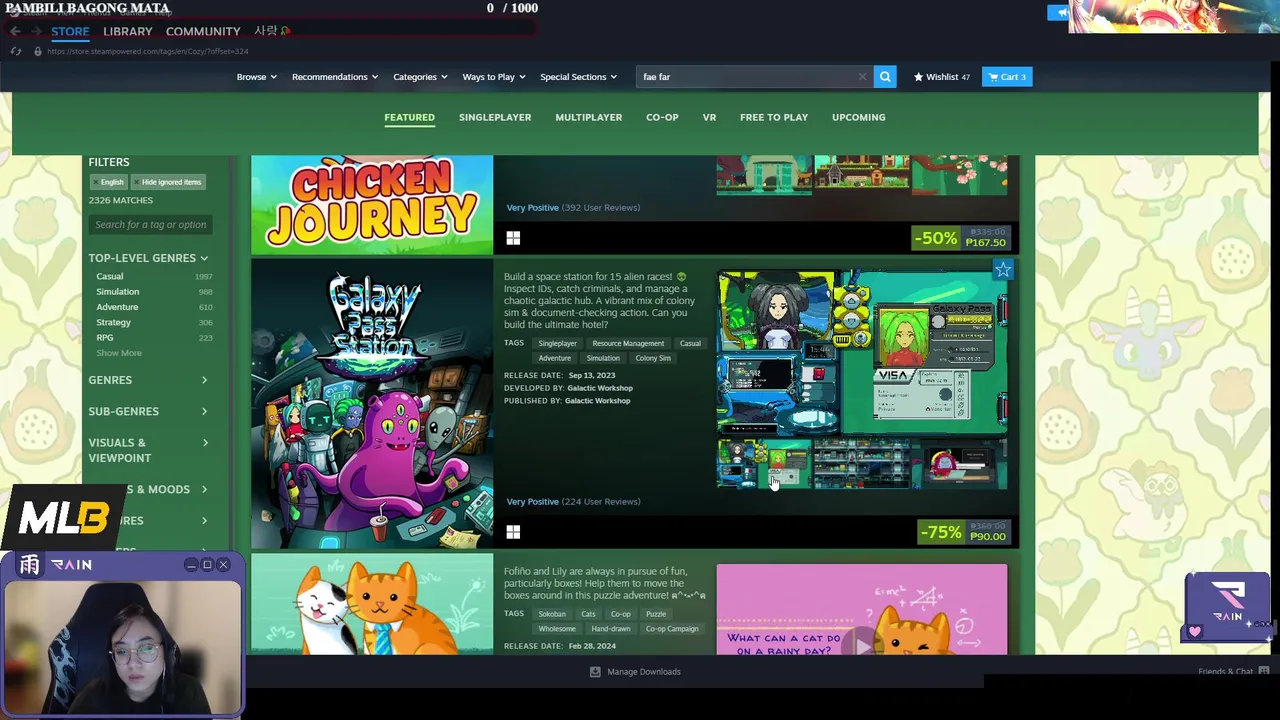The height and width of the screenshot is (720, 1280).
Task: Filter by the Simulation genre
Action: coord(118,292)
